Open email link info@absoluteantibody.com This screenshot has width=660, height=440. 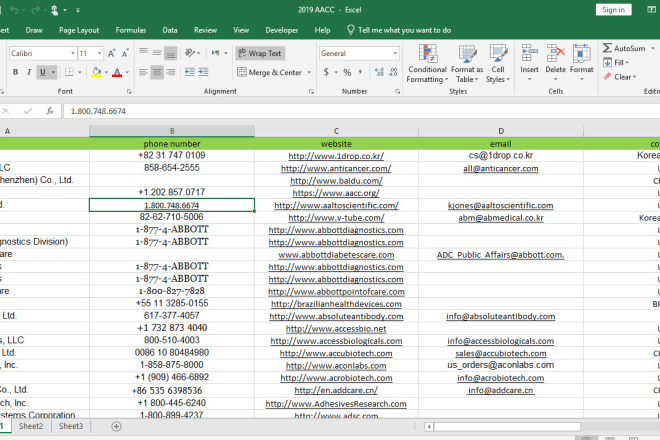tap(500, 316)
